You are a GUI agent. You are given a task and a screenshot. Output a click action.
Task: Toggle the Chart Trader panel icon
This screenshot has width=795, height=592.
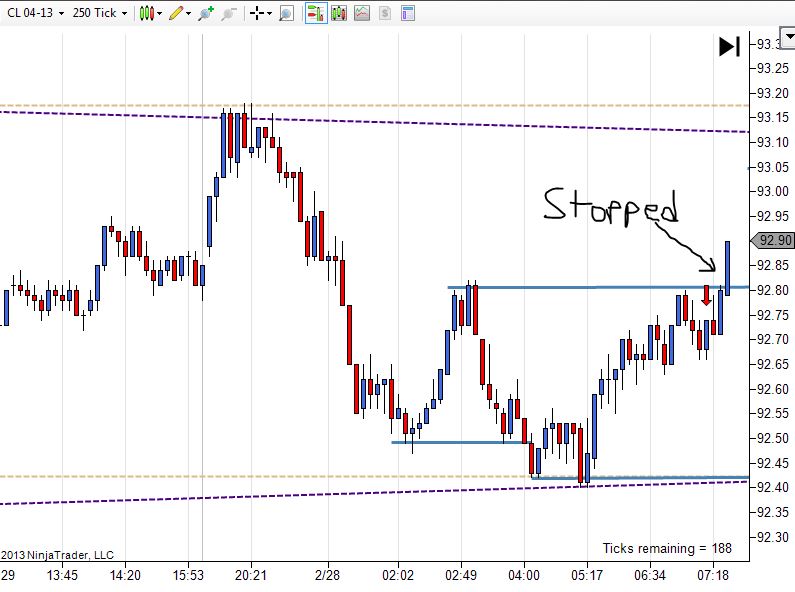coord(316,13)
